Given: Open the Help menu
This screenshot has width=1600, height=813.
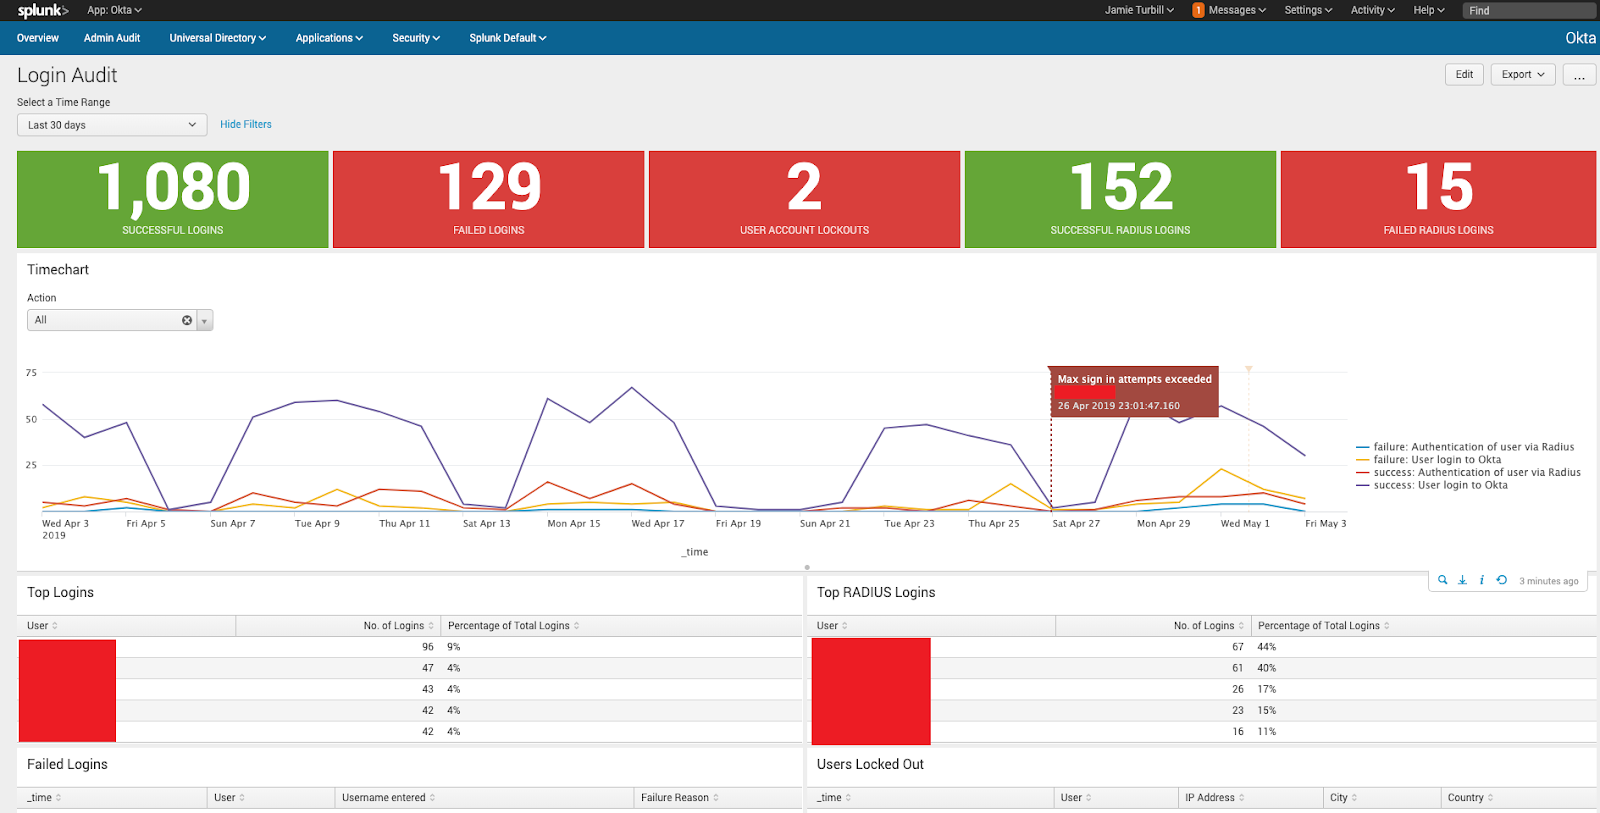Looking at the screenshot, I should pos(1429,10).
